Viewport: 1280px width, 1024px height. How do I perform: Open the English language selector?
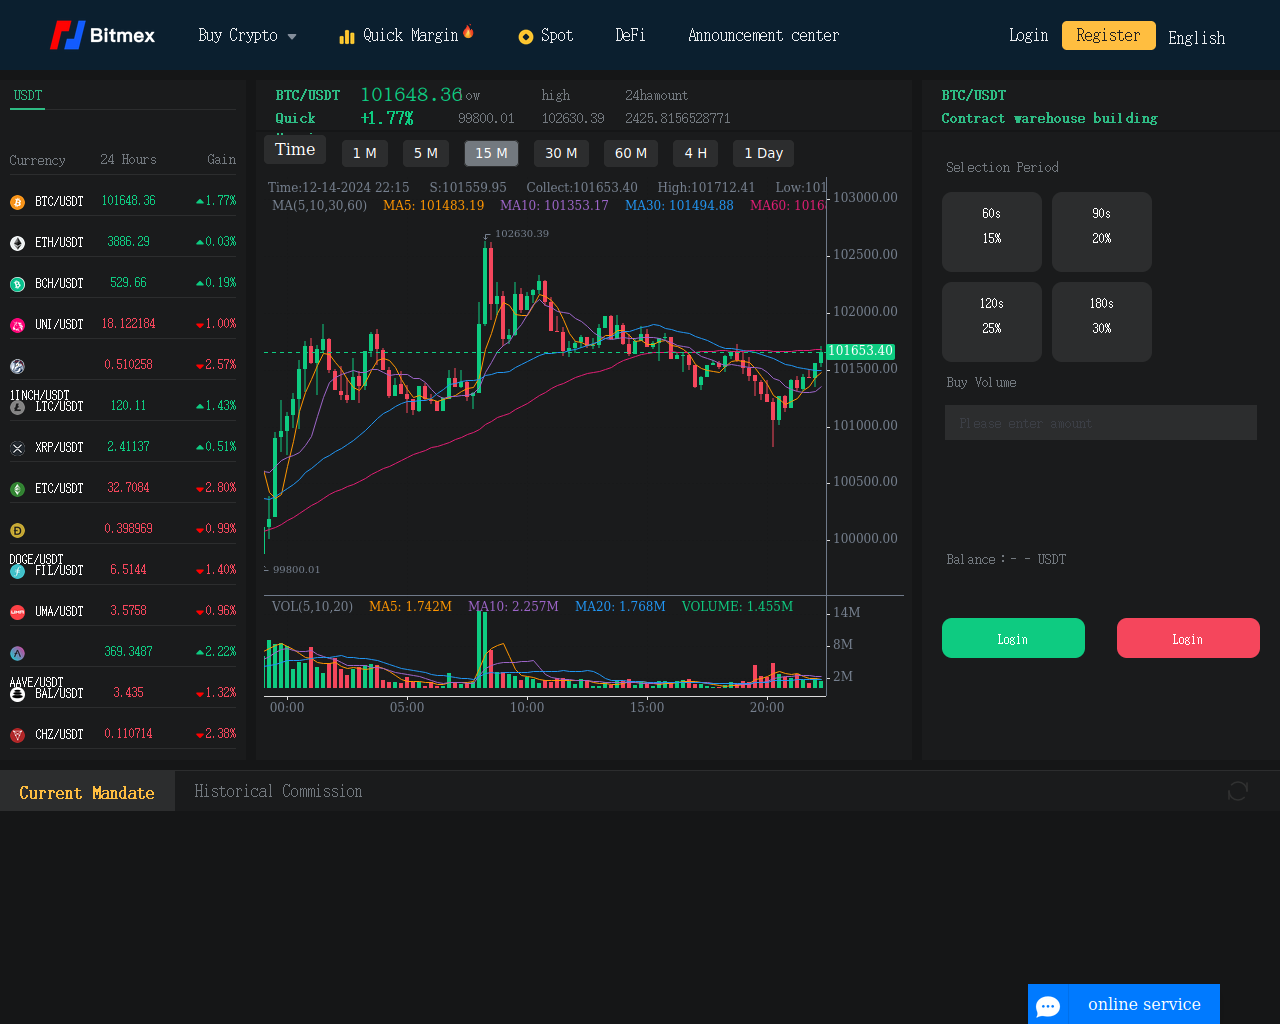click(x=1196, y=38)
